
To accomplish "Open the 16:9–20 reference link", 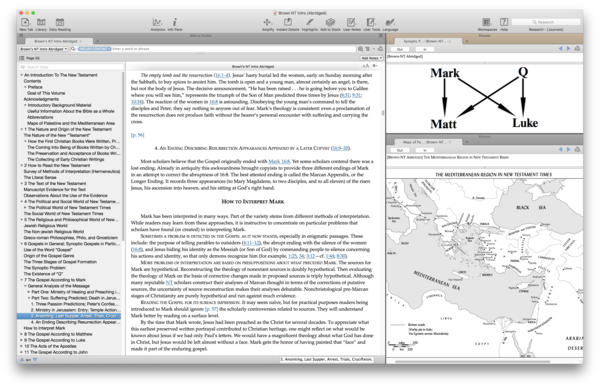I will (x=340, y=148).
